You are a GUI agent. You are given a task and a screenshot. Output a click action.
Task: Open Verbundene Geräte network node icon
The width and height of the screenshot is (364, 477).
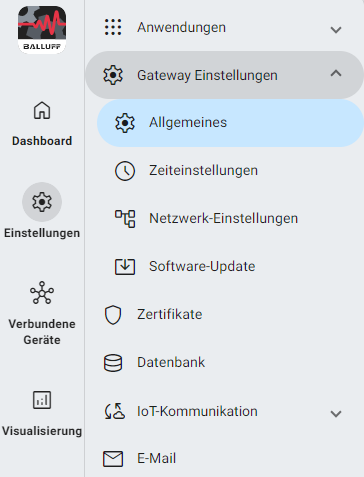click(42, 293)
